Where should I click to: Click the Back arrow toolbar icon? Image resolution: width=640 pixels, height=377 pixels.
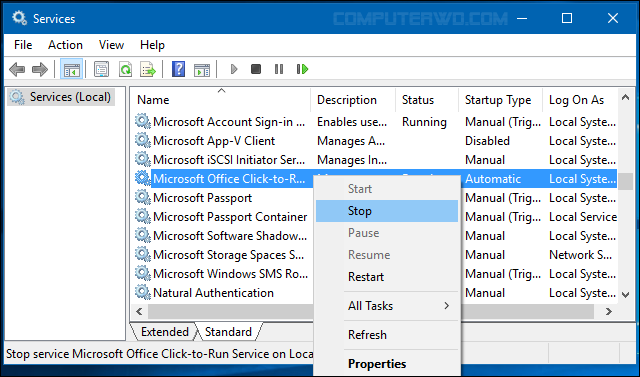[x=17, y=69]
